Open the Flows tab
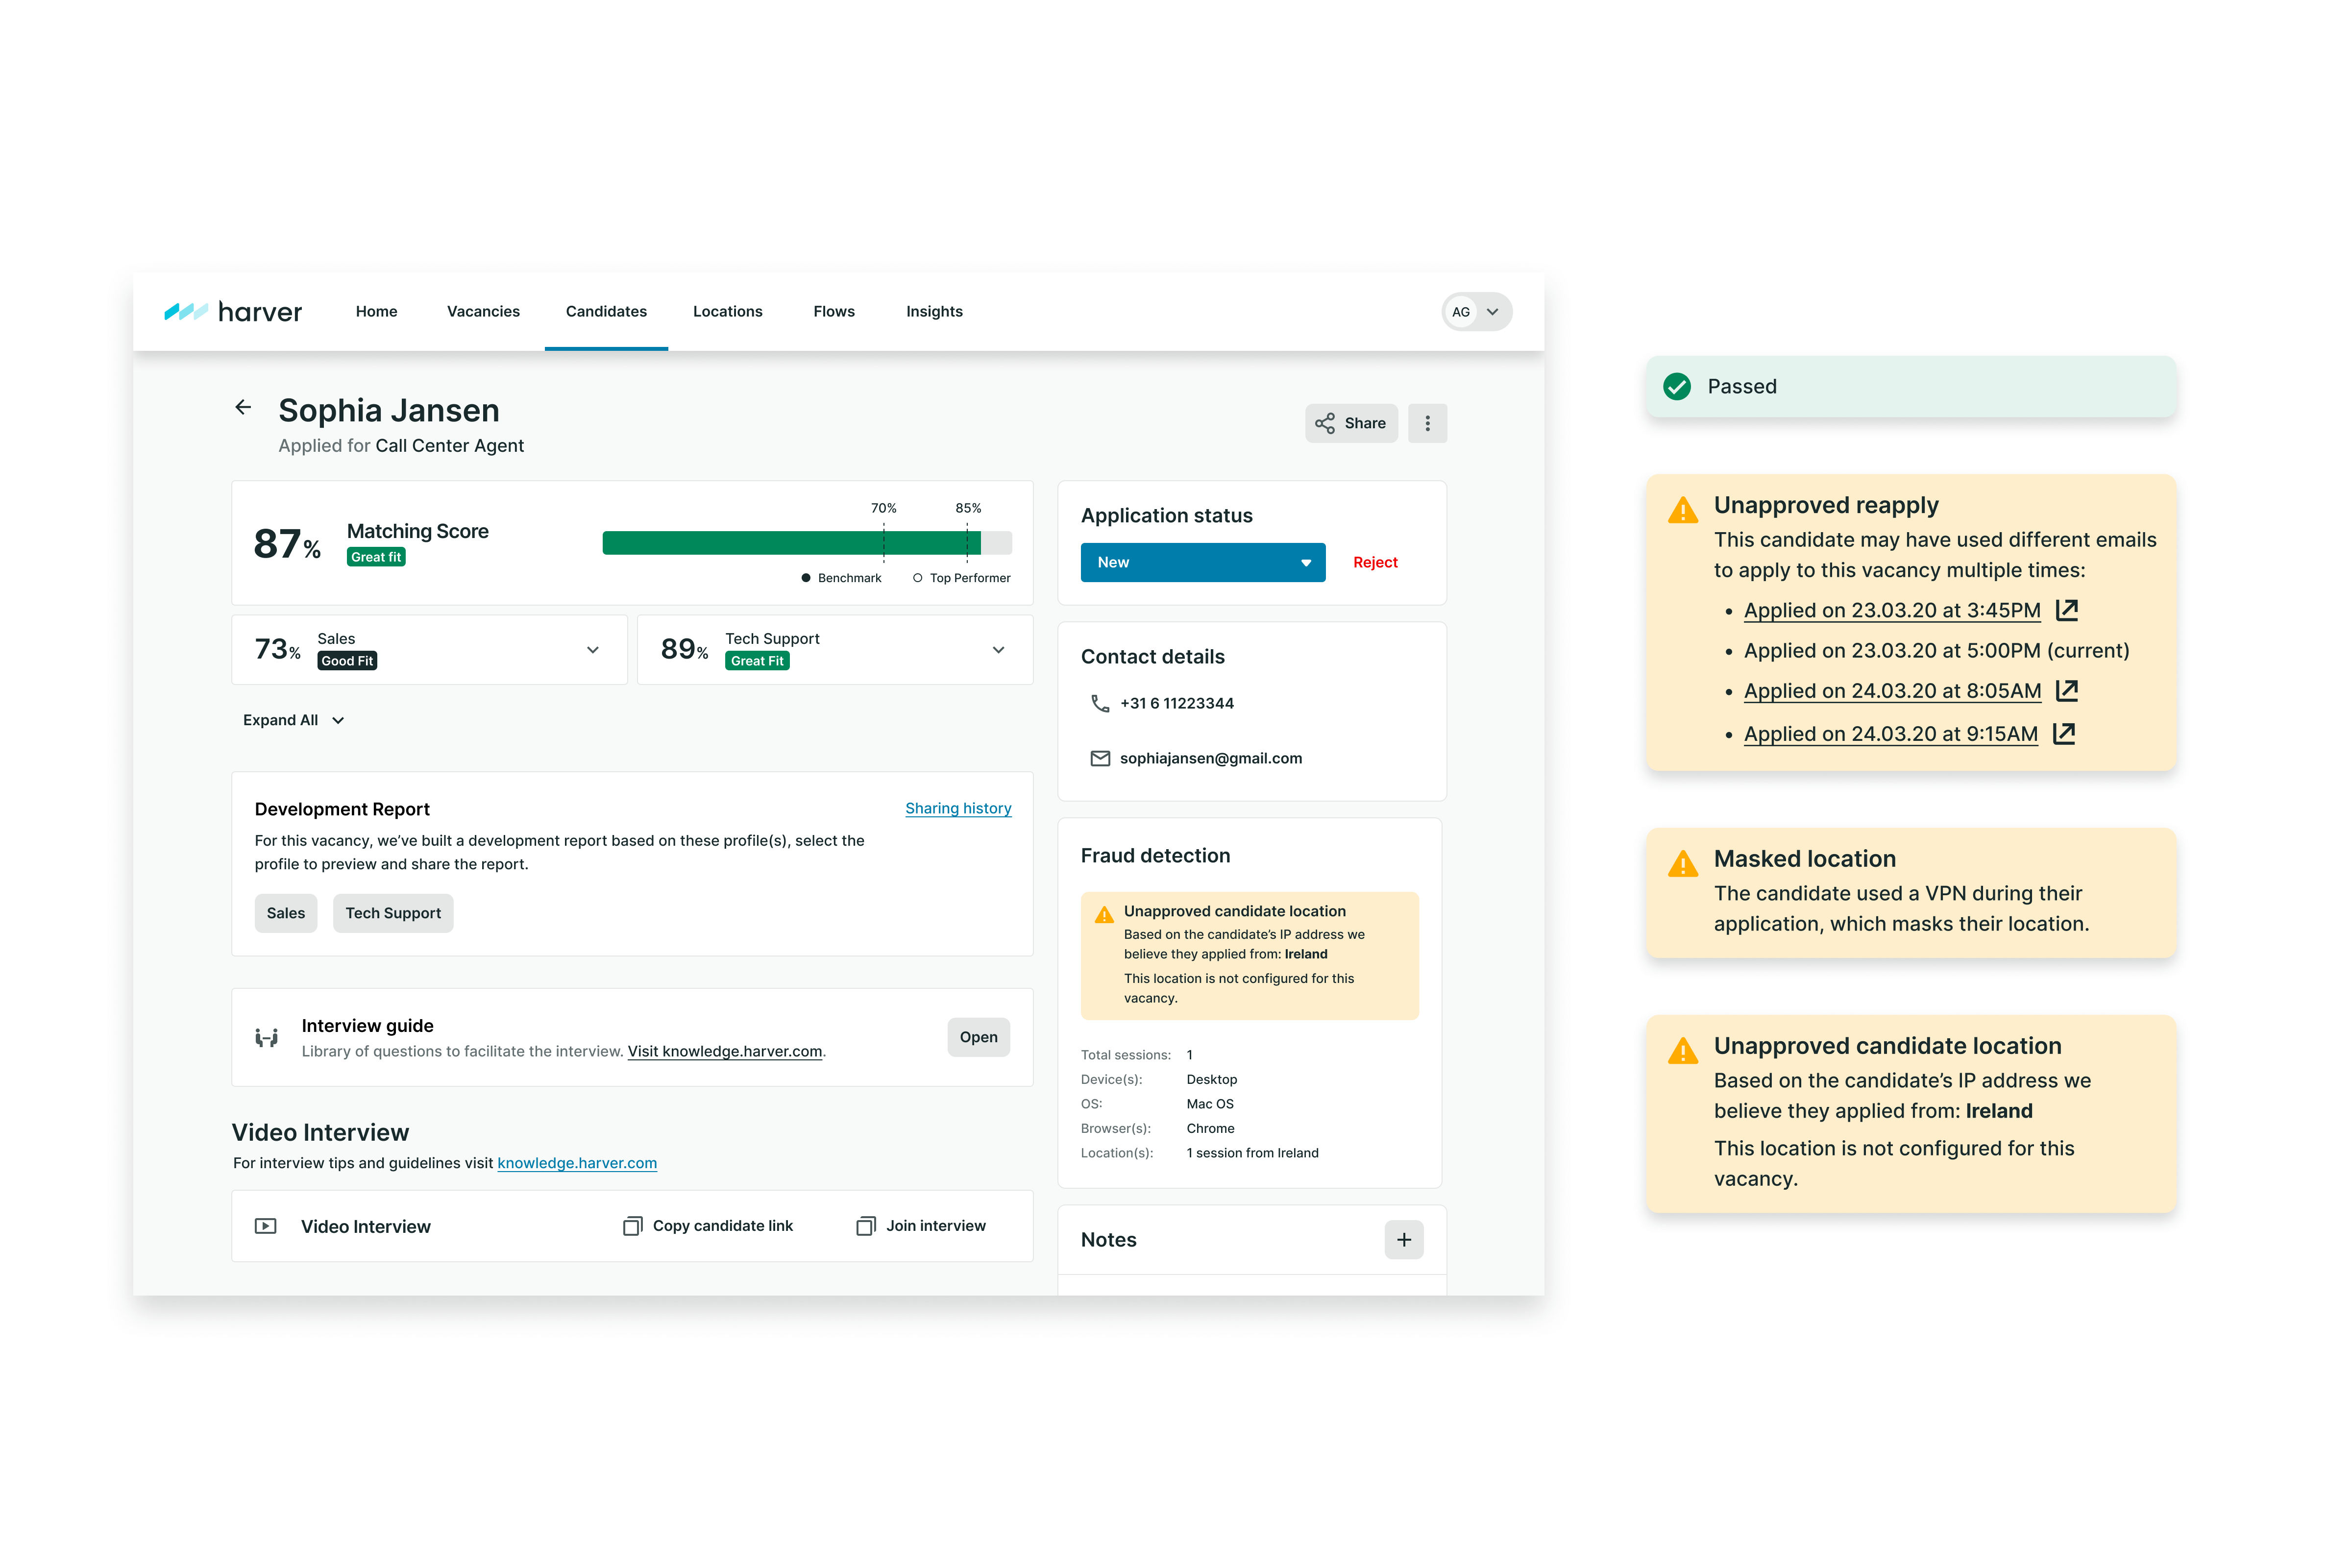This screenshot has height=1568, width=2352. pos(834,312)
